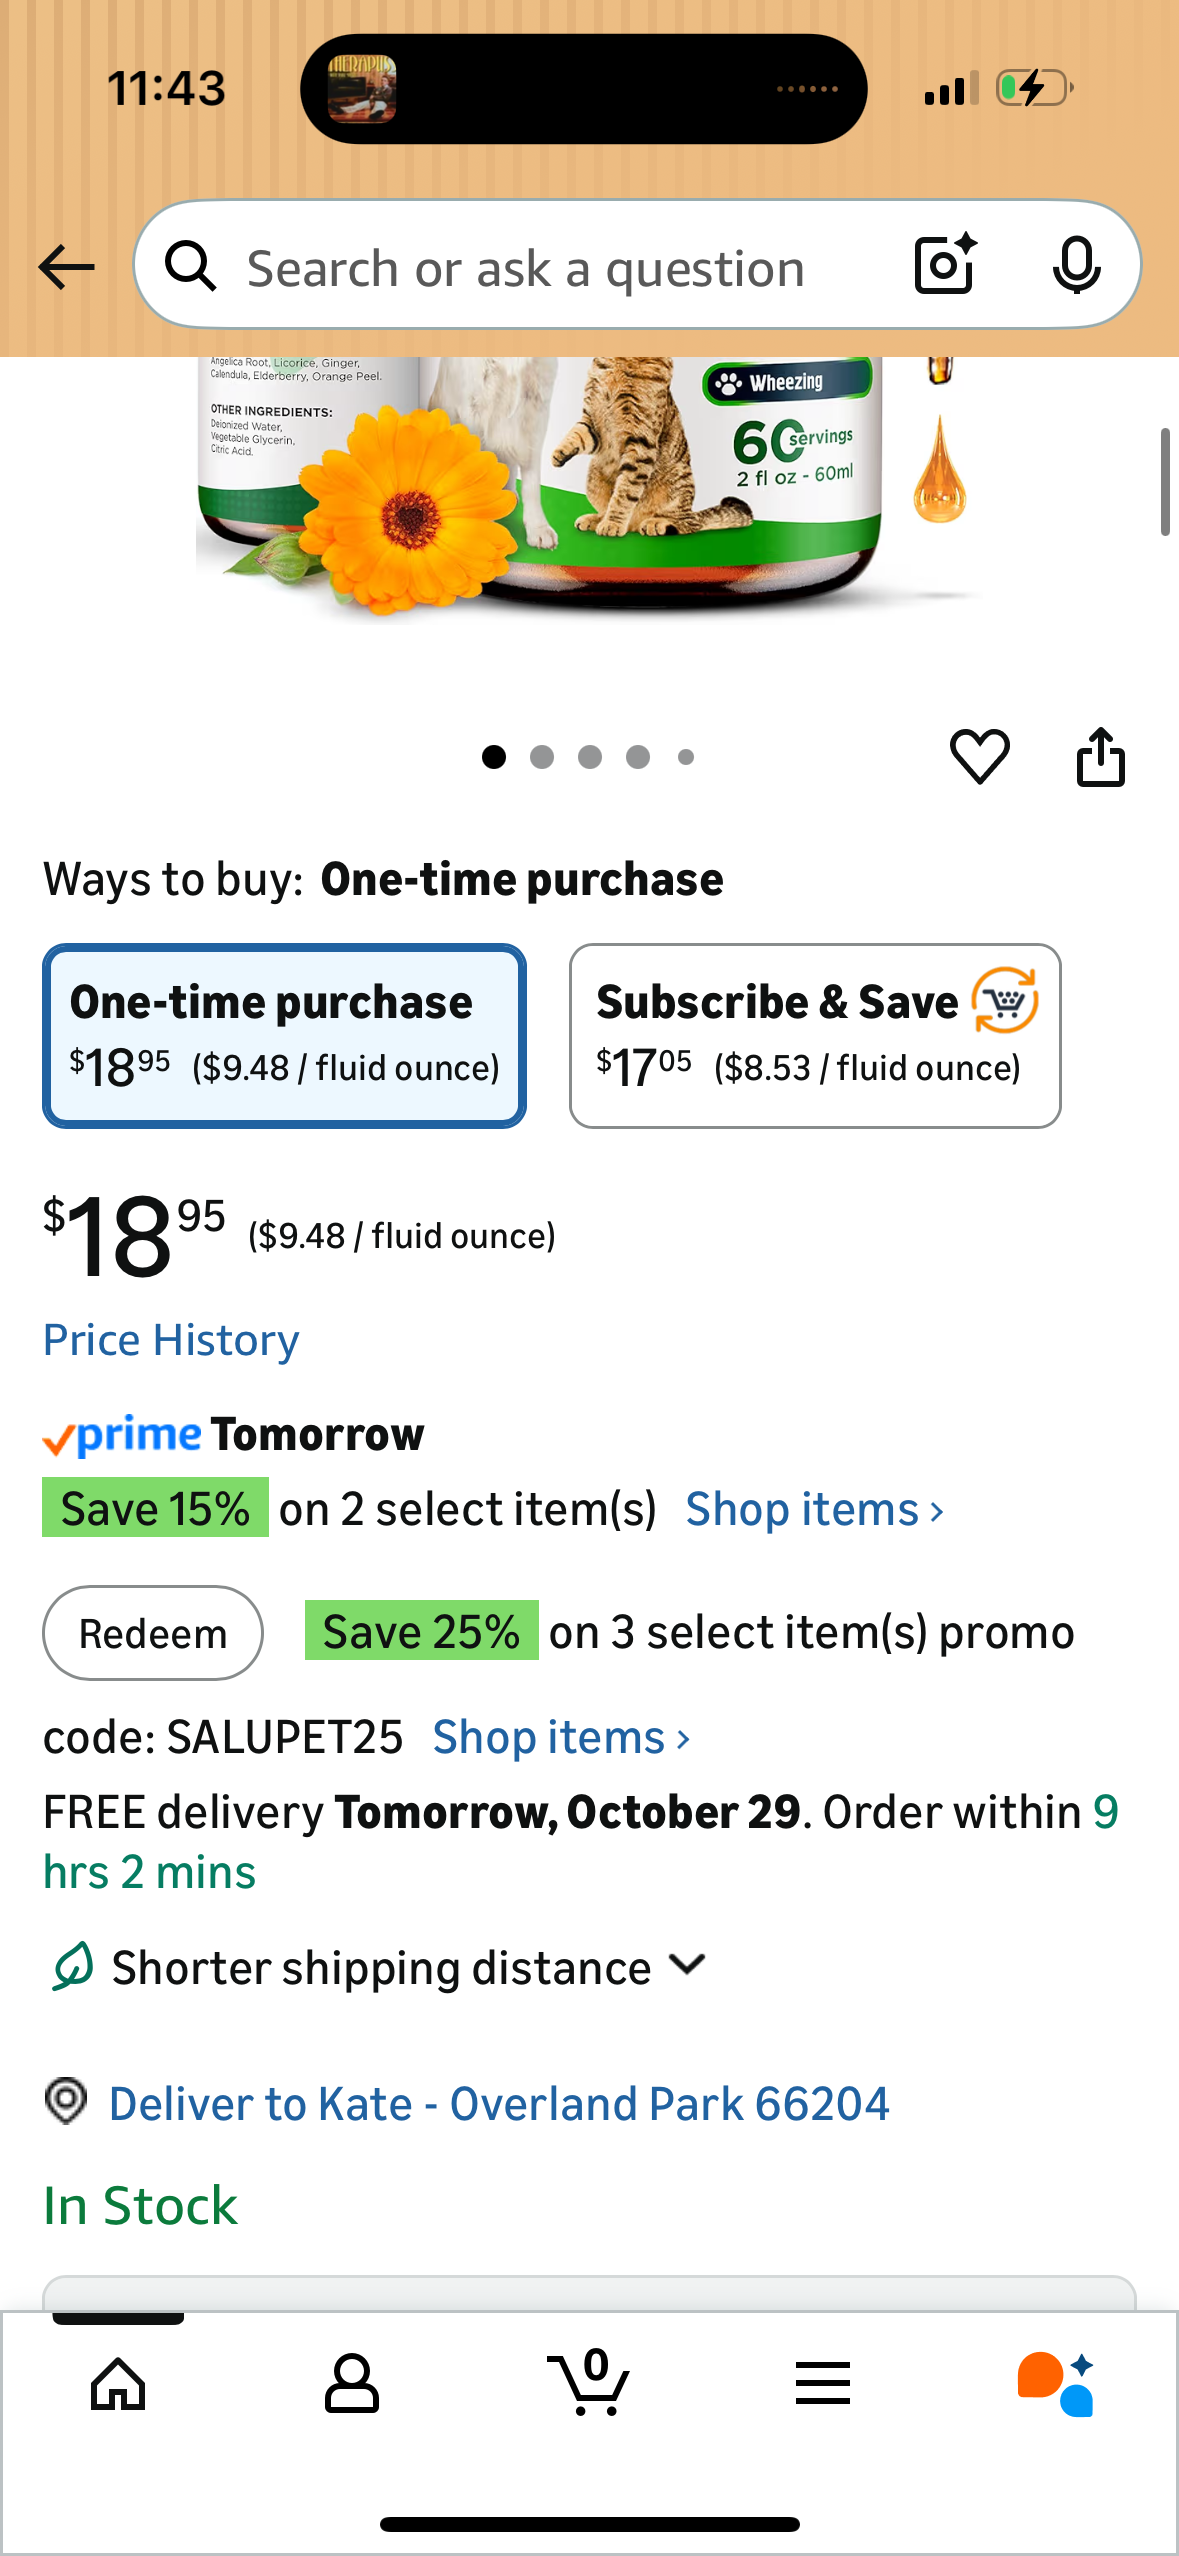Image resolution: width=1179 pixels, height=2556 pixels.
Task: Open the Price History link
Action: pos(171,1340)
